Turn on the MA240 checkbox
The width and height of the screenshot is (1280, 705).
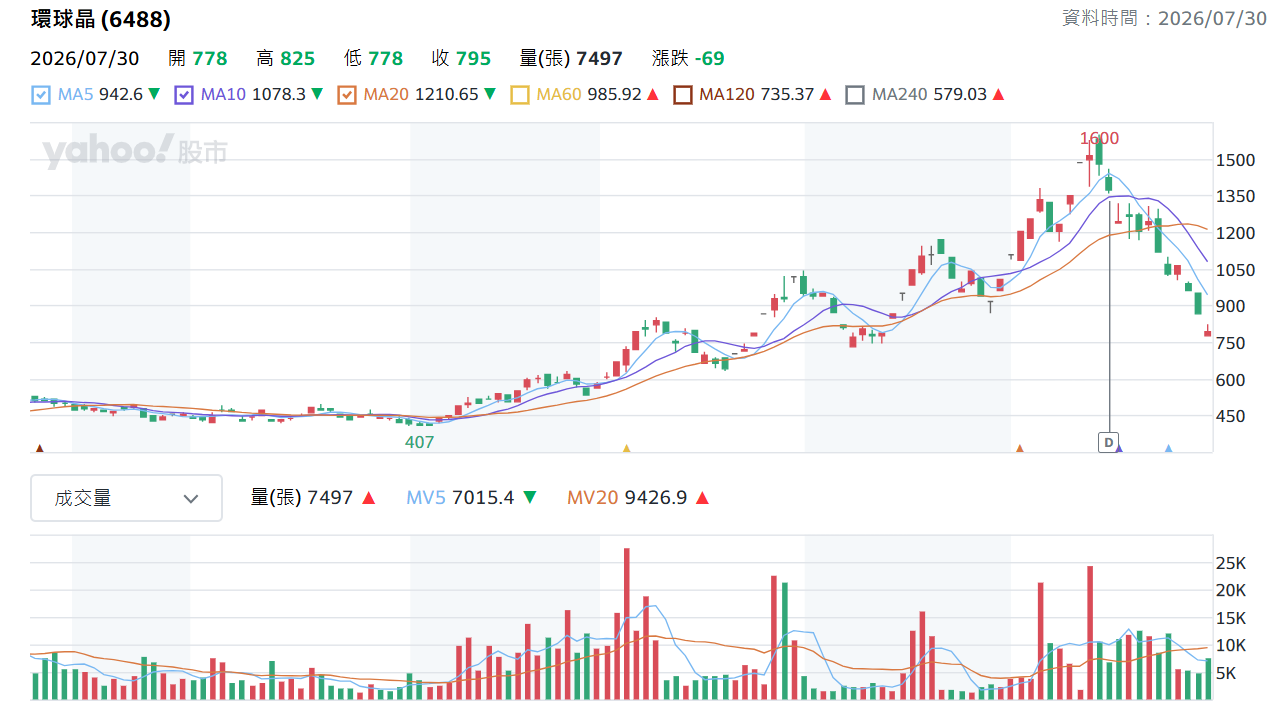[855, 95]
